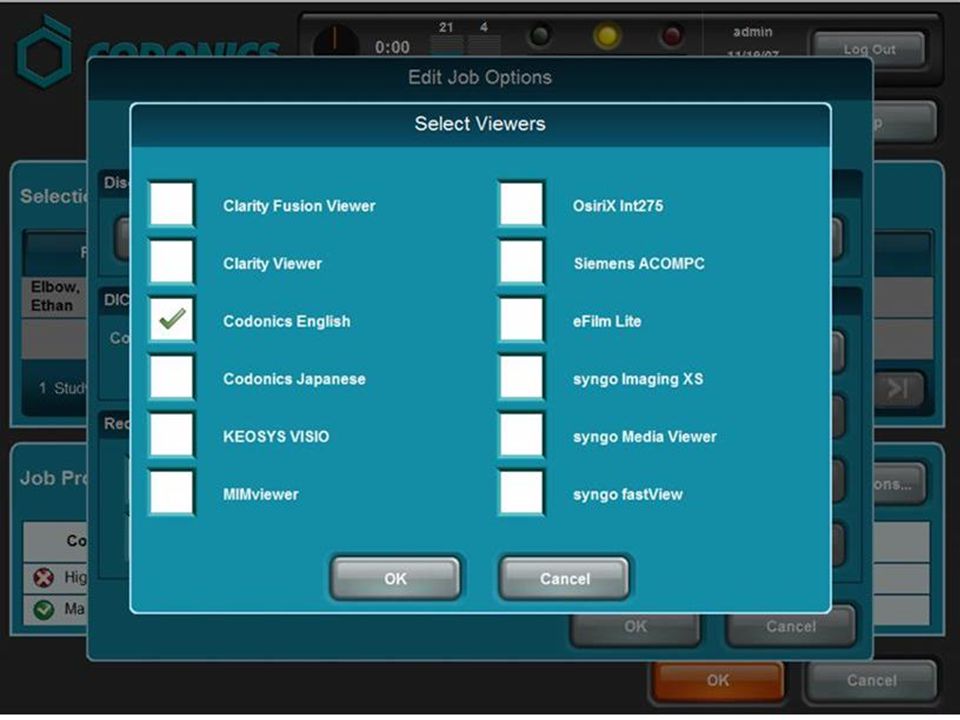This screenshot has width=960, height=720.
Task: Confirm viewers with Select Viewers OK
Action: click(x=395, y=578)
